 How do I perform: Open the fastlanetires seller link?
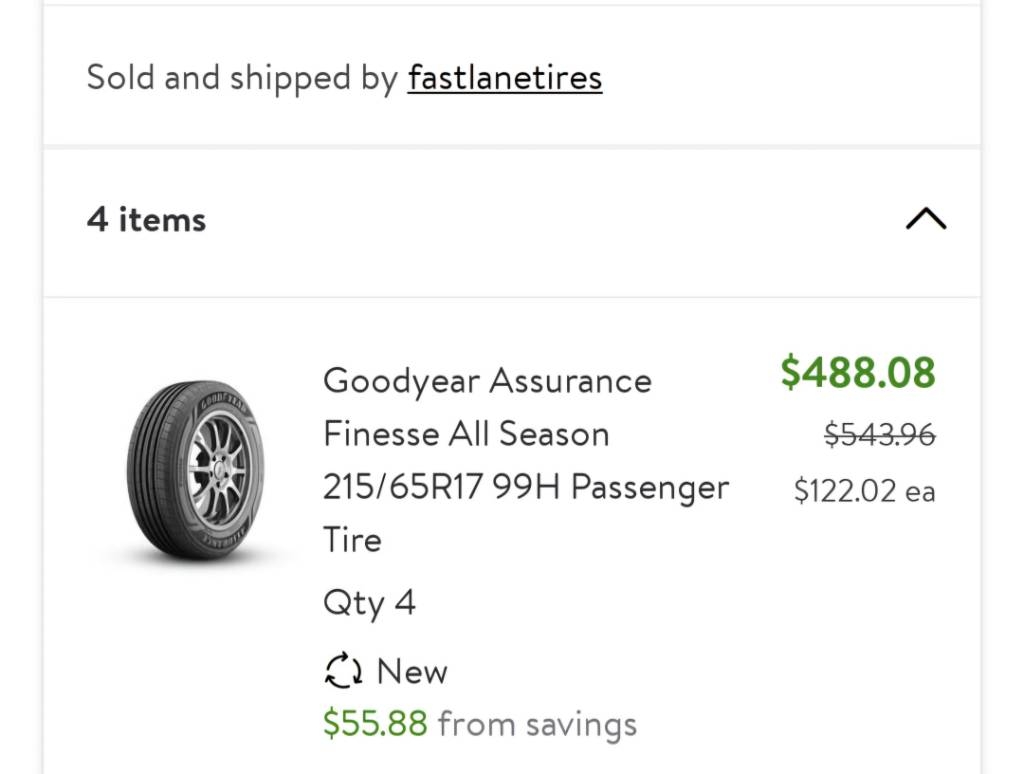[505, 78]
